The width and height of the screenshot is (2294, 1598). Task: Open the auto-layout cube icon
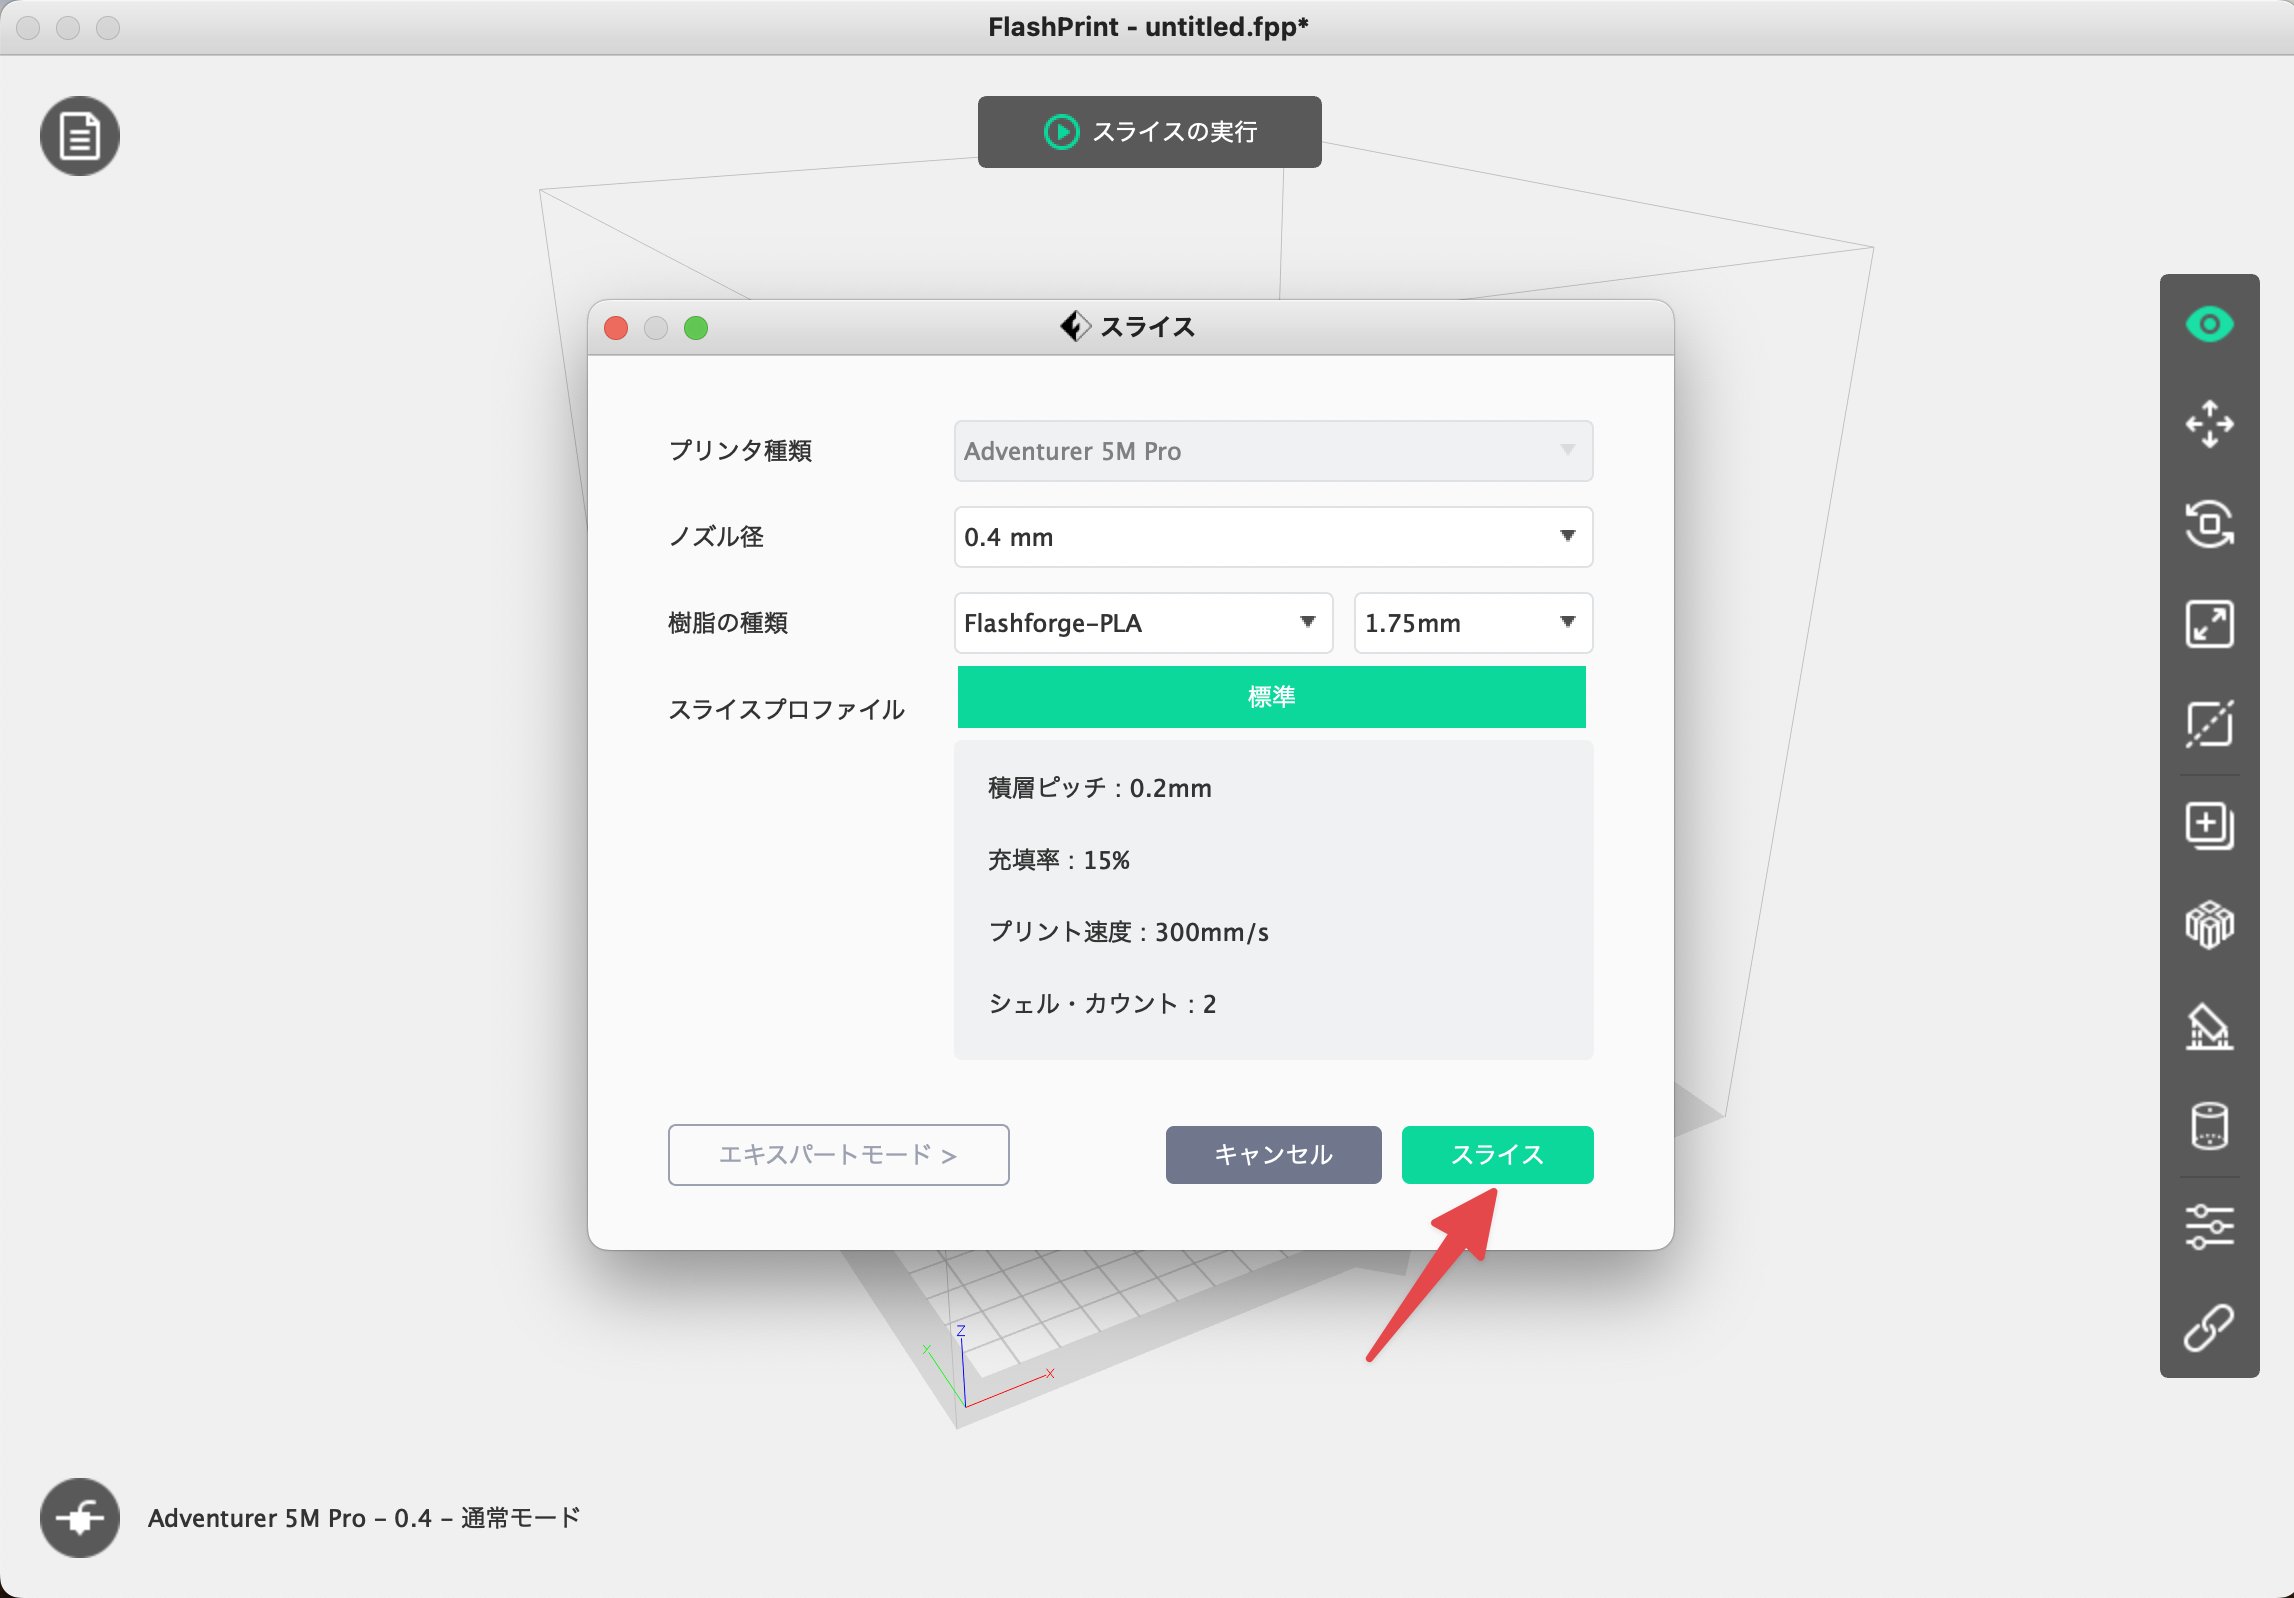point(2209,925)
